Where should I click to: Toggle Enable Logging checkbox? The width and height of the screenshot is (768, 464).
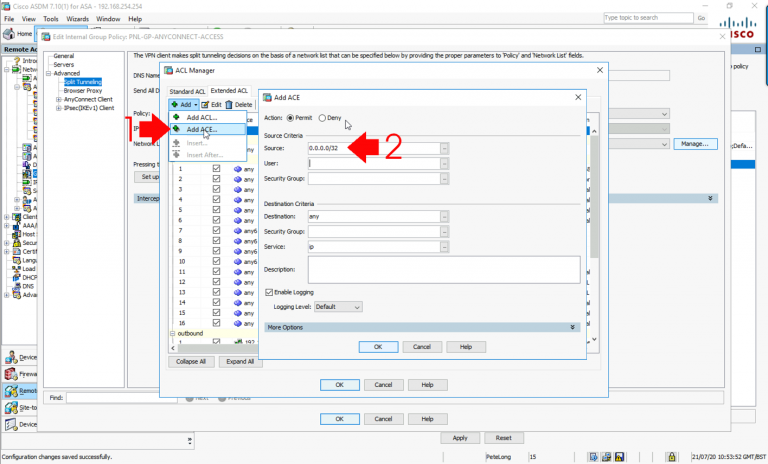(269, 292)
